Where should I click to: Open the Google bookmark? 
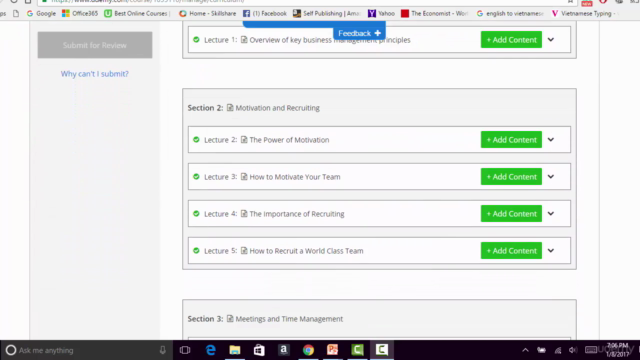click(x=41, y=13)
